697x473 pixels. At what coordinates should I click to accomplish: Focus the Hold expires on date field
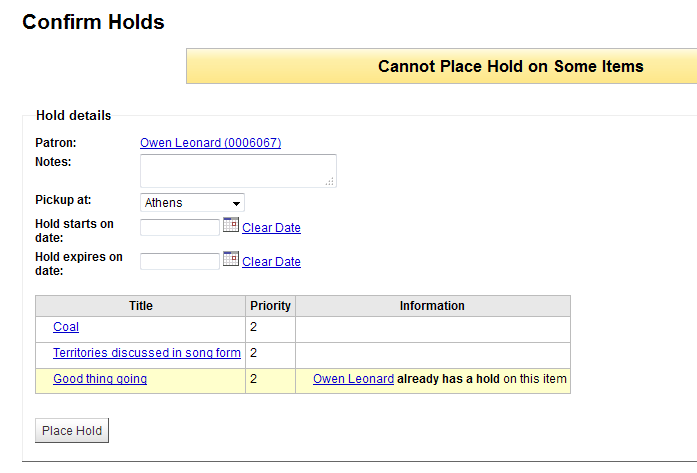(179, 261)
